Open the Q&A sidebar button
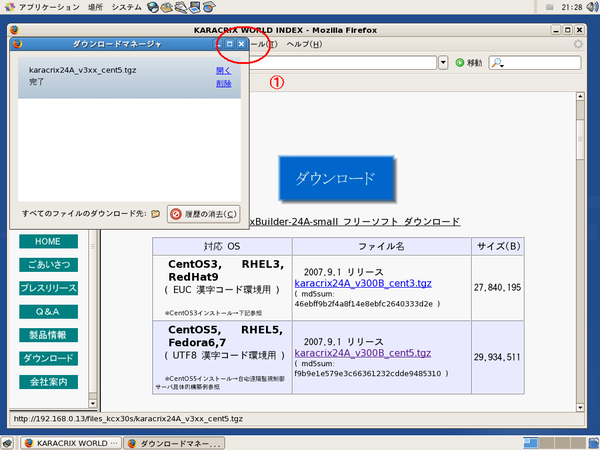The image size is (600, 450). tap(48, 311)
